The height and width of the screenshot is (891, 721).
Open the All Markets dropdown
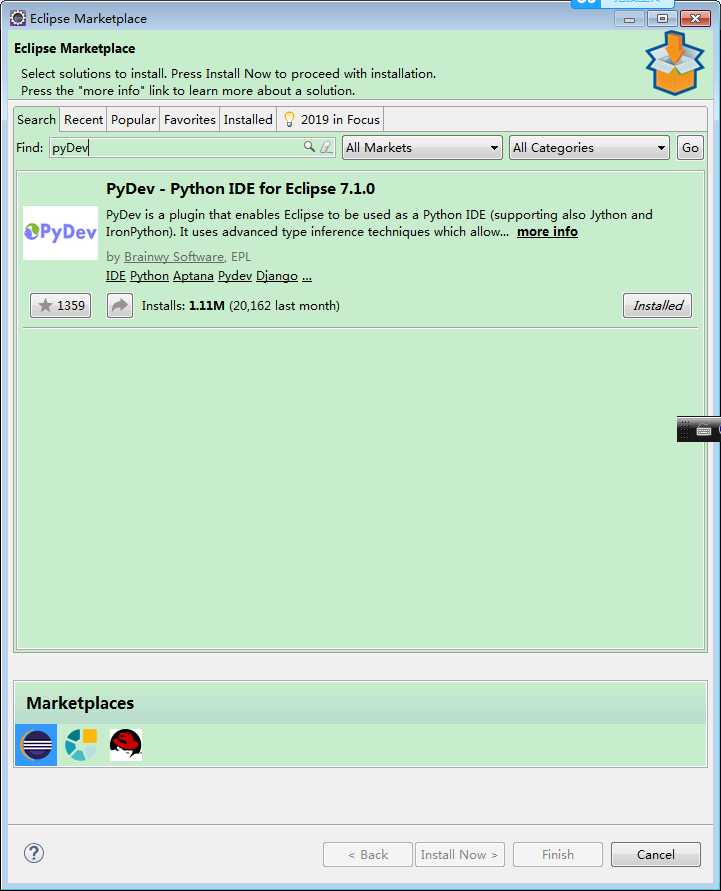coord(422,148)
